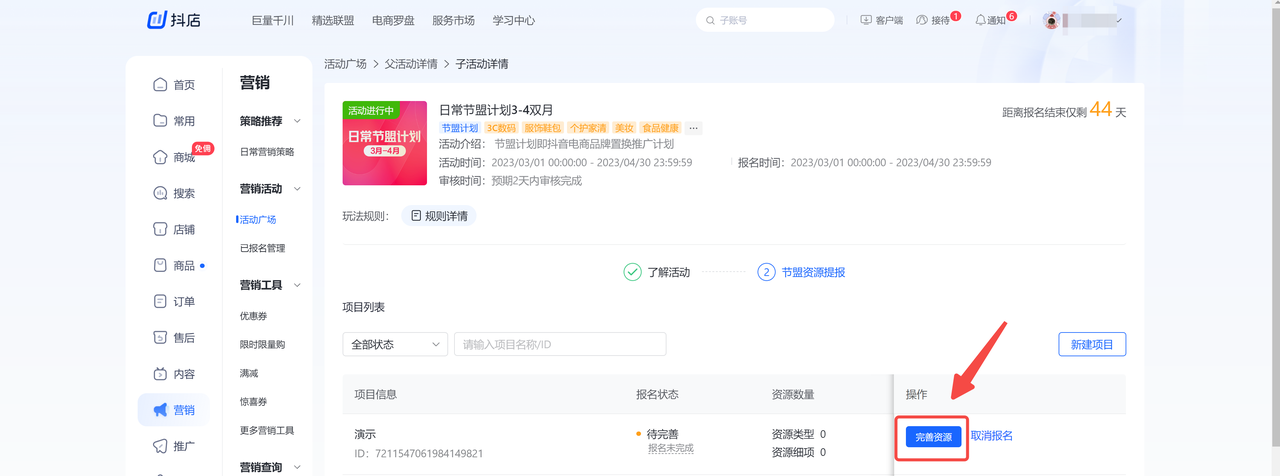The width and height of the screenshot is (1280, 476).
Task: Click the 客户端 download icon
Action: point(866,20)
